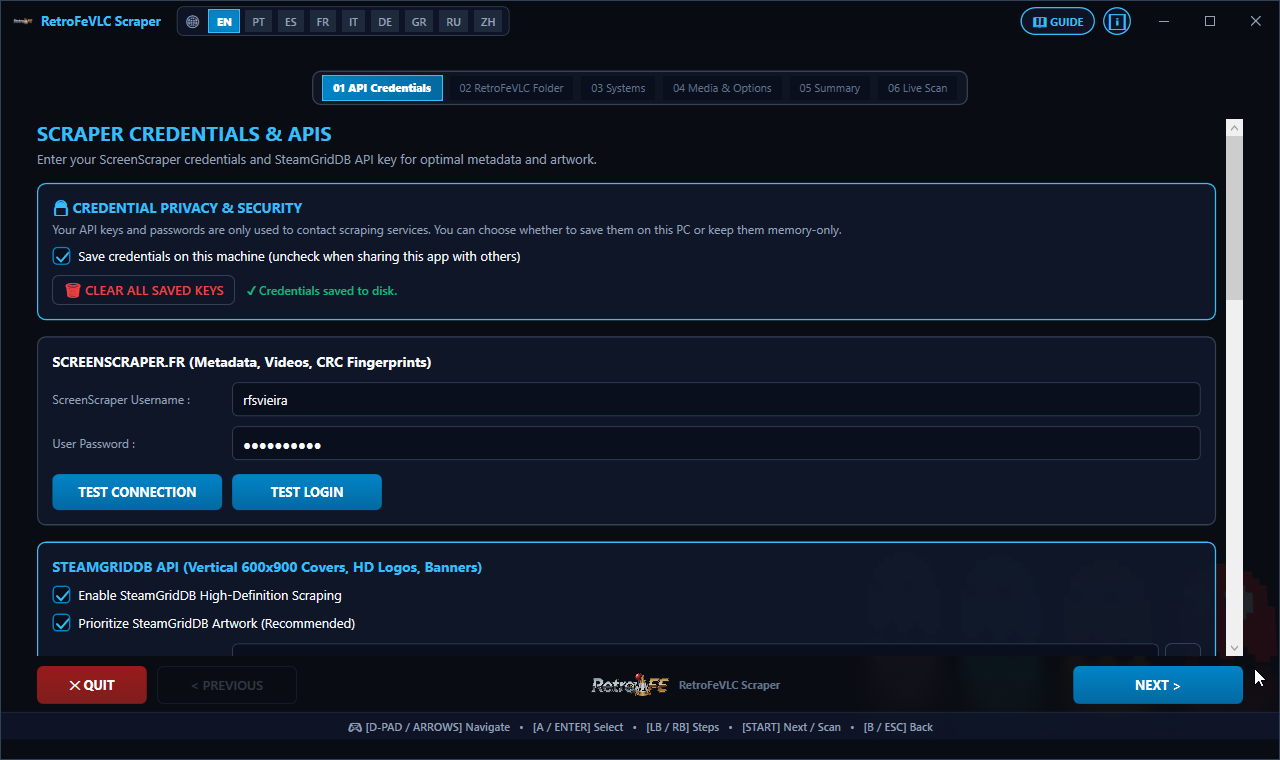Minimize the RetroFeVLC Scraper window
1280x760 pixels.
coord(1164,21)
